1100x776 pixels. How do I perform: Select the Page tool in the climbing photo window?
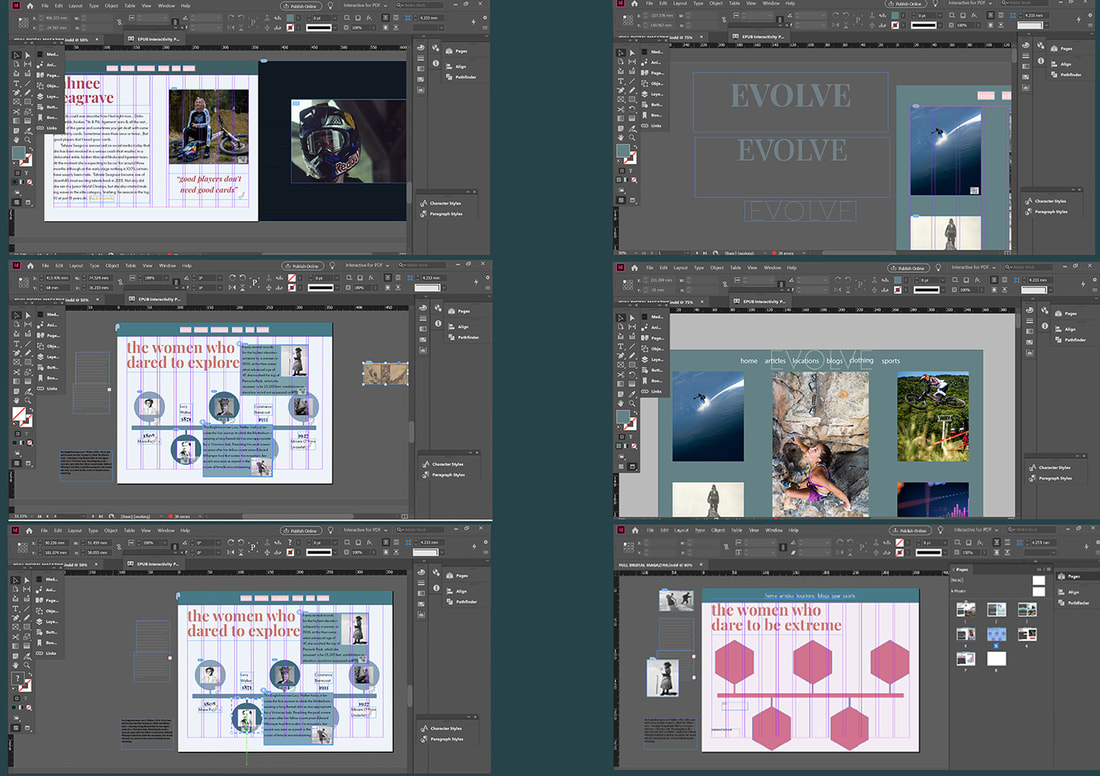(x=621, y=327)
